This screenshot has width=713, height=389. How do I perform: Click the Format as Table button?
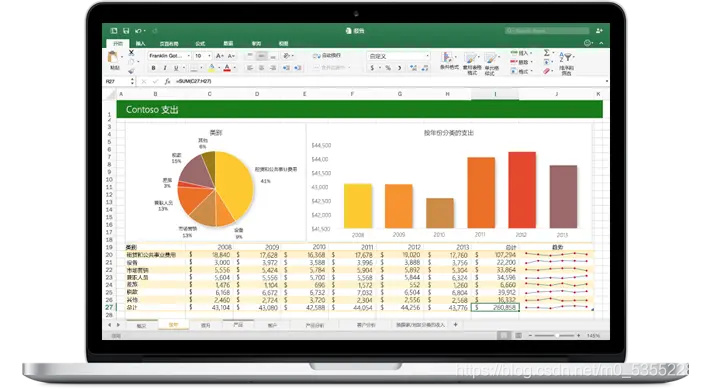point(472,63)
